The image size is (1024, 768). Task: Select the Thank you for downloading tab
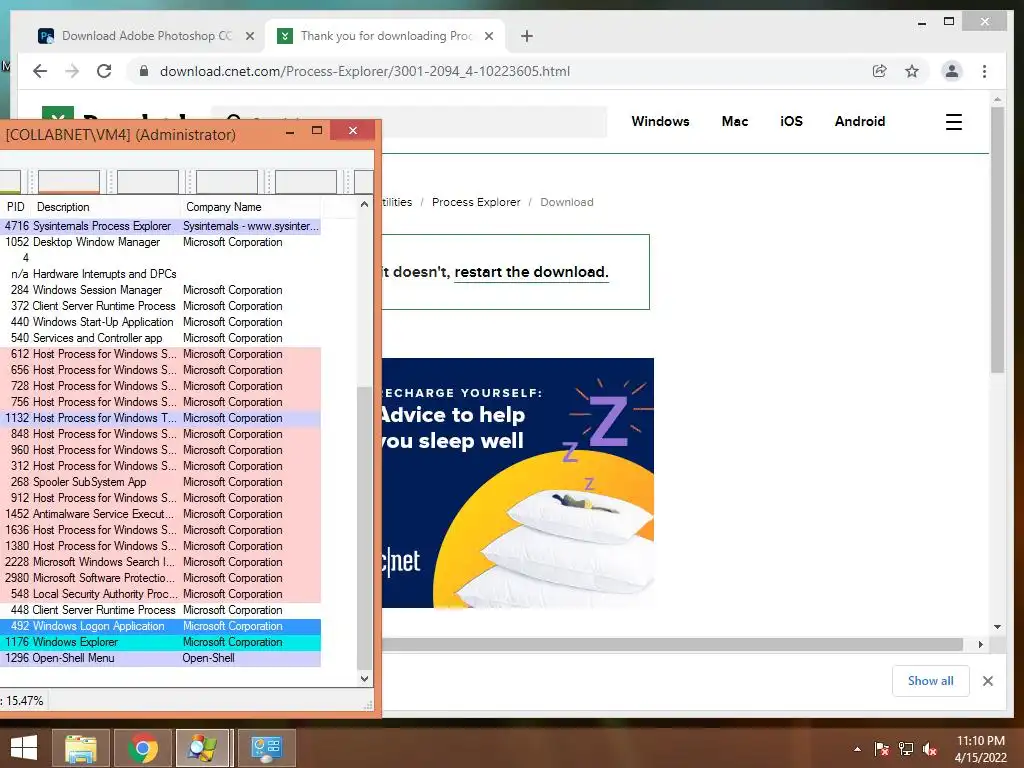coord(385,36)
